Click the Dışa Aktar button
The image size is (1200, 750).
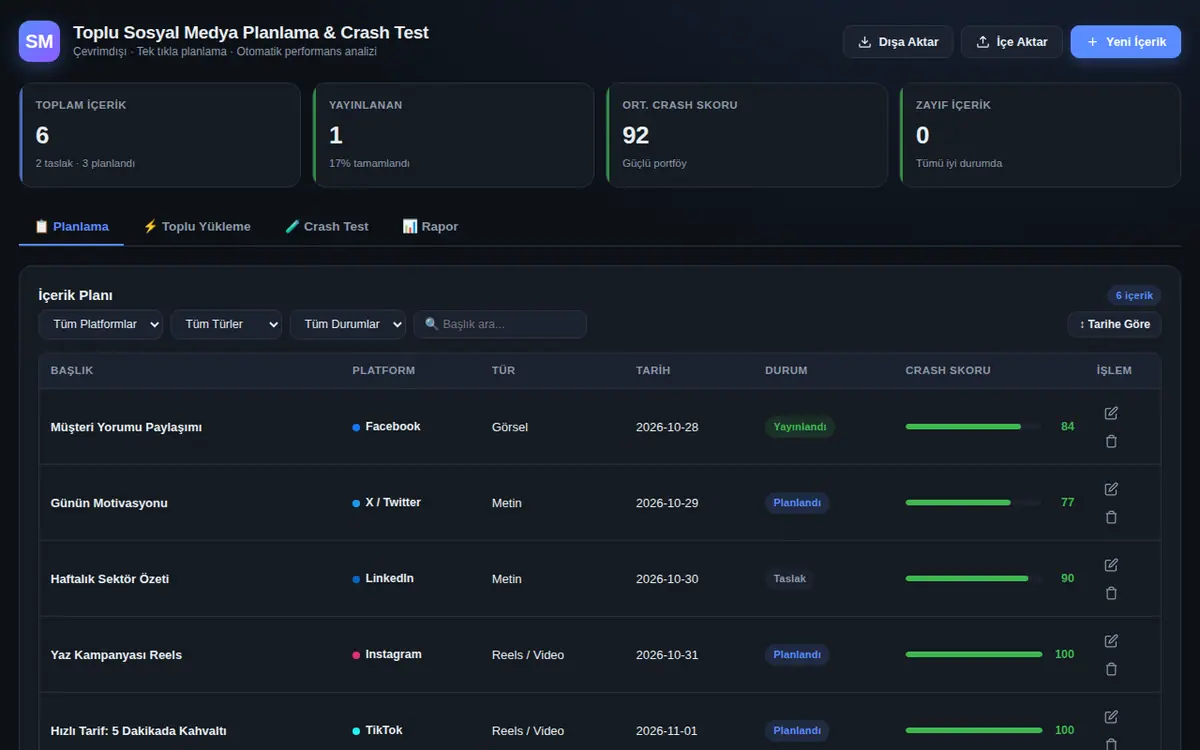898,42
